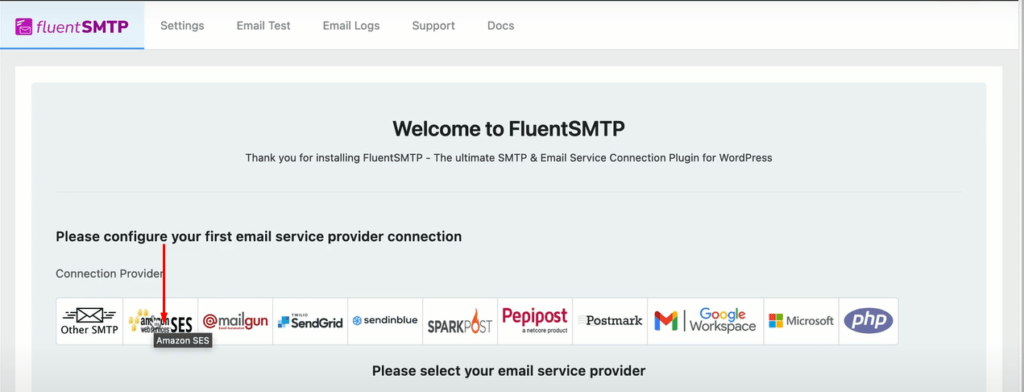Click the Connection Provider label
The height and width of the screenshot is (392, 1024).
(x=110, y=273)
